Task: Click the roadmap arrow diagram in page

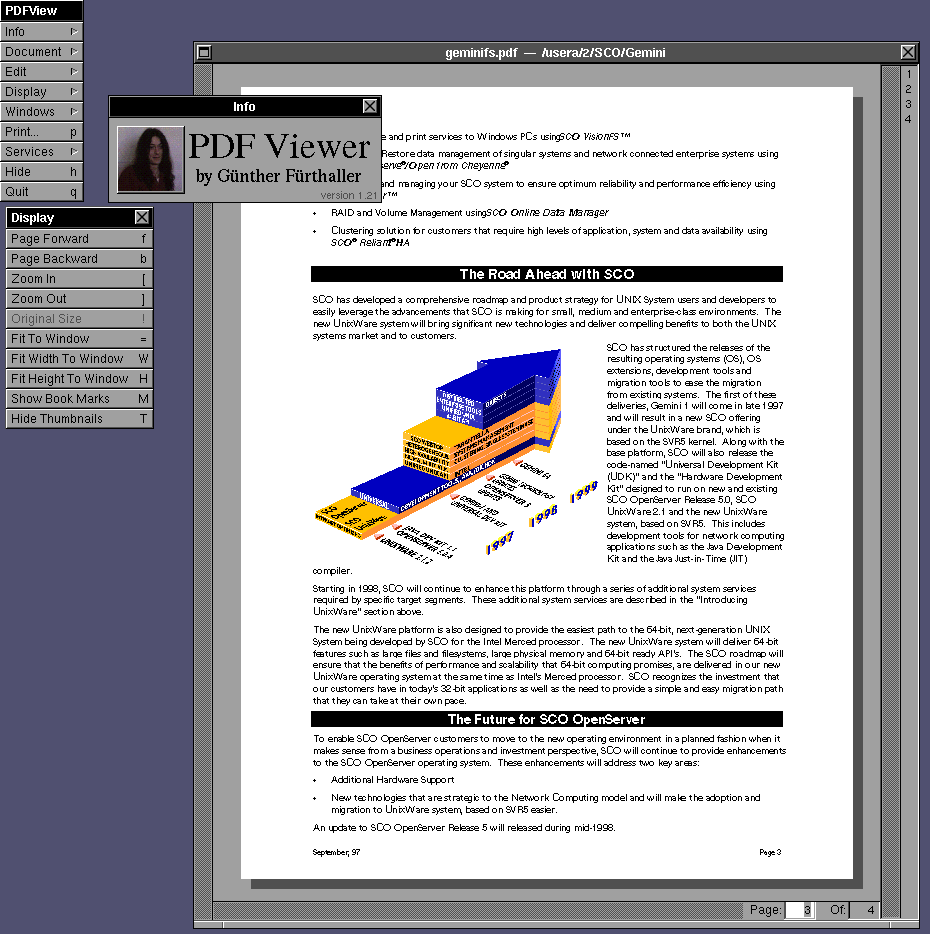Action: (x=456, y=456)
